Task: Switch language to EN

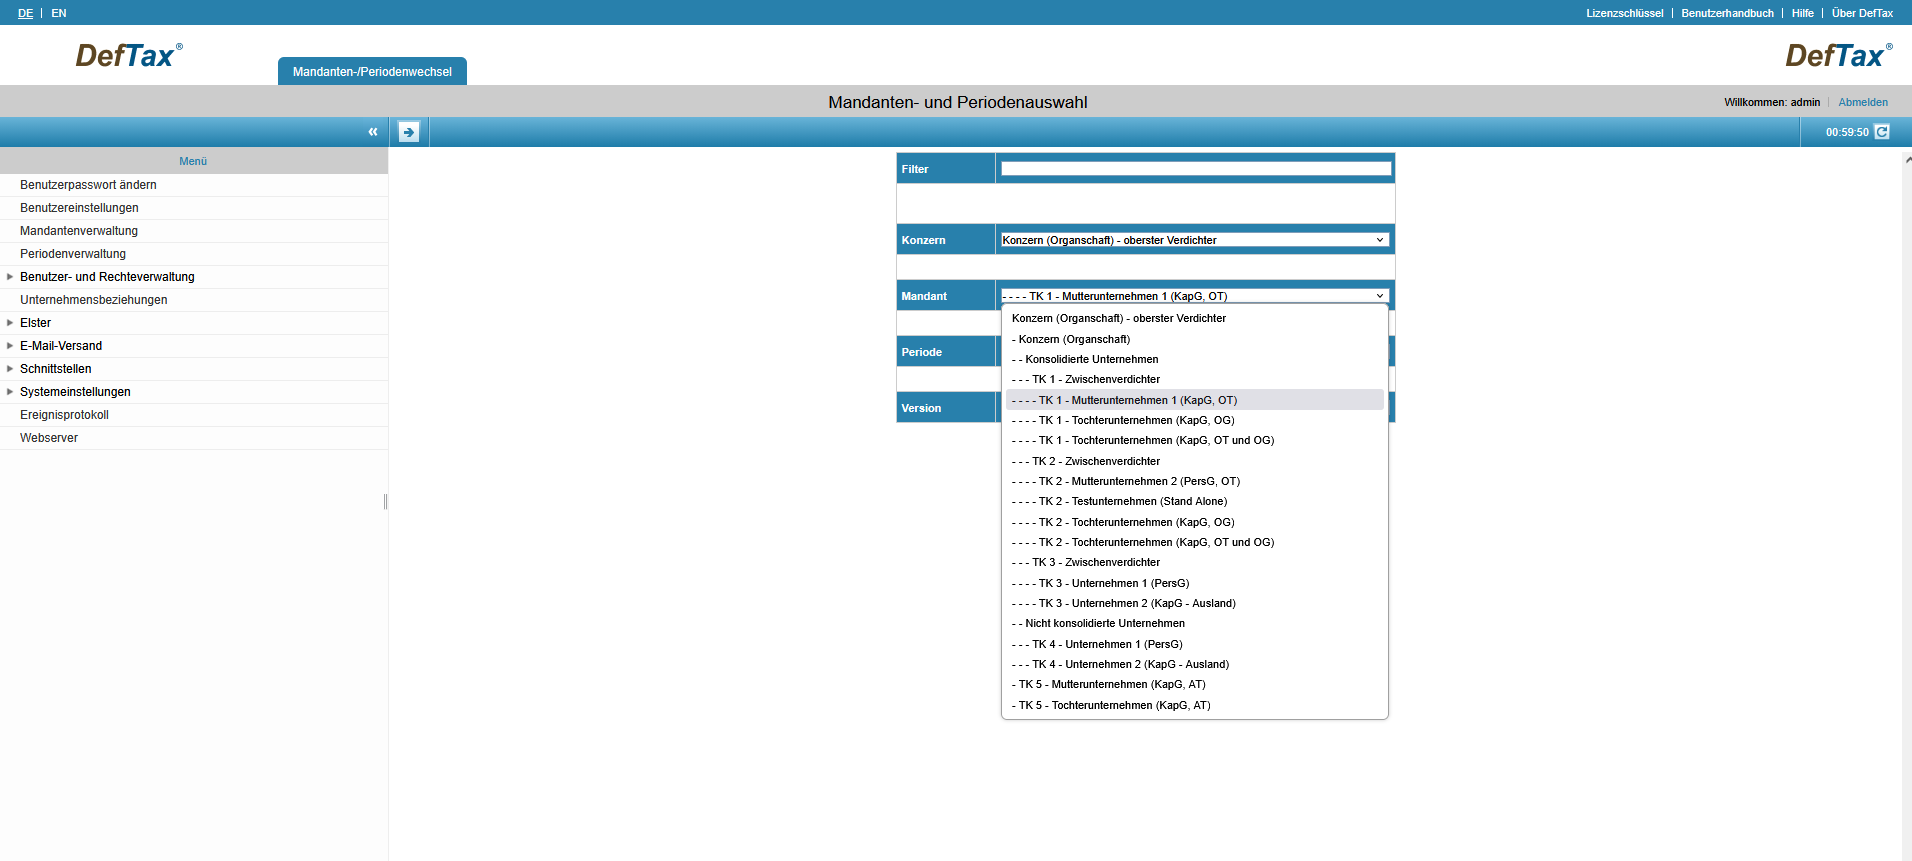Action: point(59,13)
